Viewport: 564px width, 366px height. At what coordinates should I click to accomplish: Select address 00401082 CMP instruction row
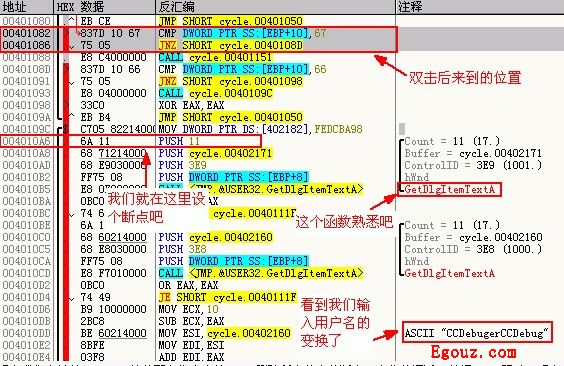(x=198, y=33)
